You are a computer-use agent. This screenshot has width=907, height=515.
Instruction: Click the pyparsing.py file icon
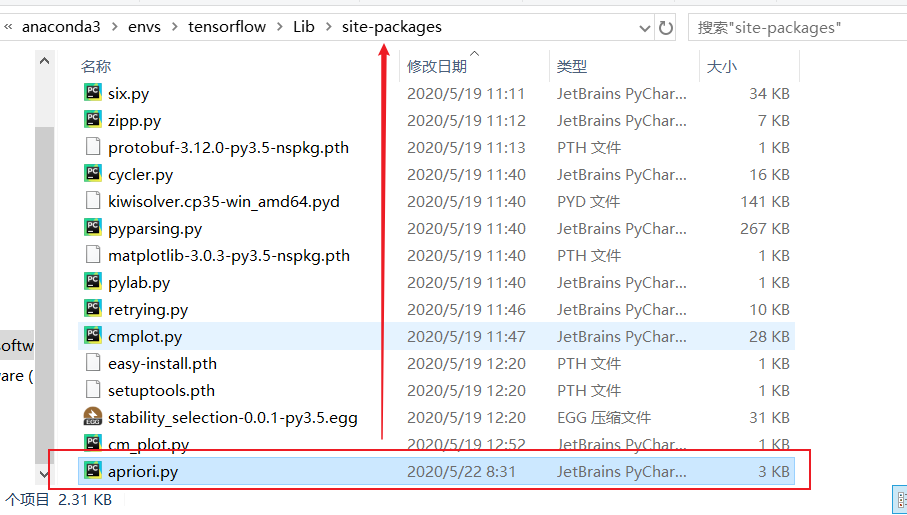coord(93,228)
